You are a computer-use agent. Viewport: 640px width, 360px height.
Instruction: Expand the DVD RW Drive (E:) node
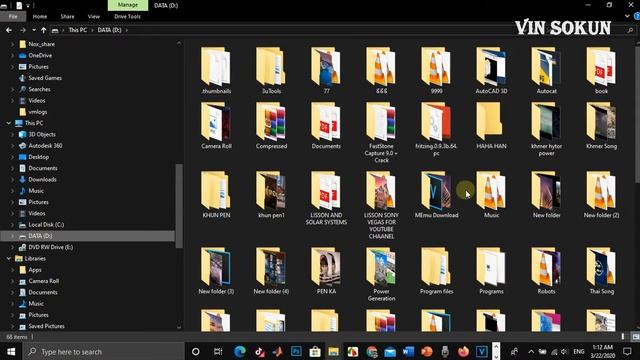12,247
